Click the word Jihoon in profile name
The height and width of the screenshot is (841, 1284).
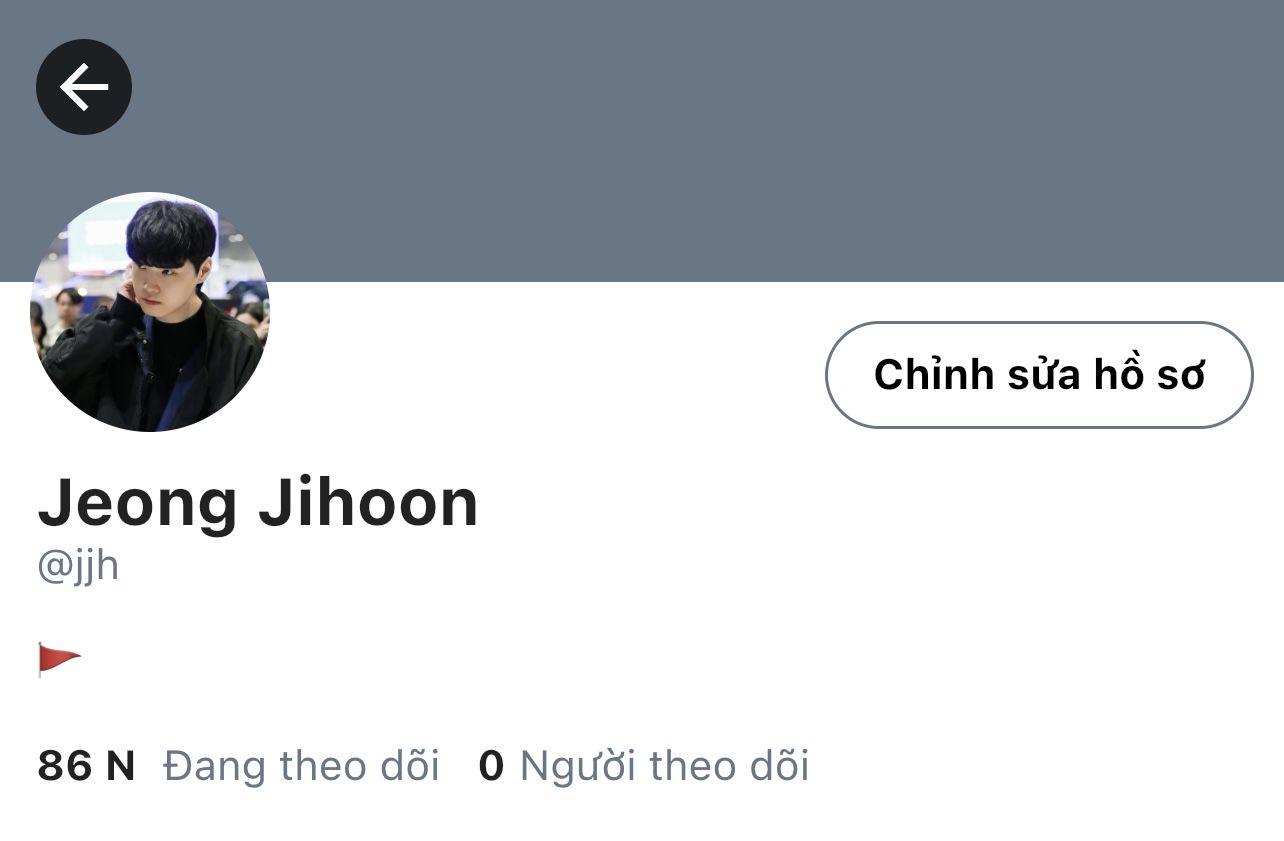pos(368,503)
